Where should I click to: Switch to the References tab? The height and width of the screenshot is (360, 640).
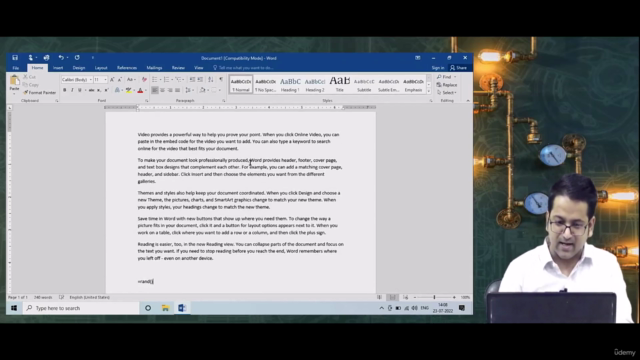click(127, 68)
